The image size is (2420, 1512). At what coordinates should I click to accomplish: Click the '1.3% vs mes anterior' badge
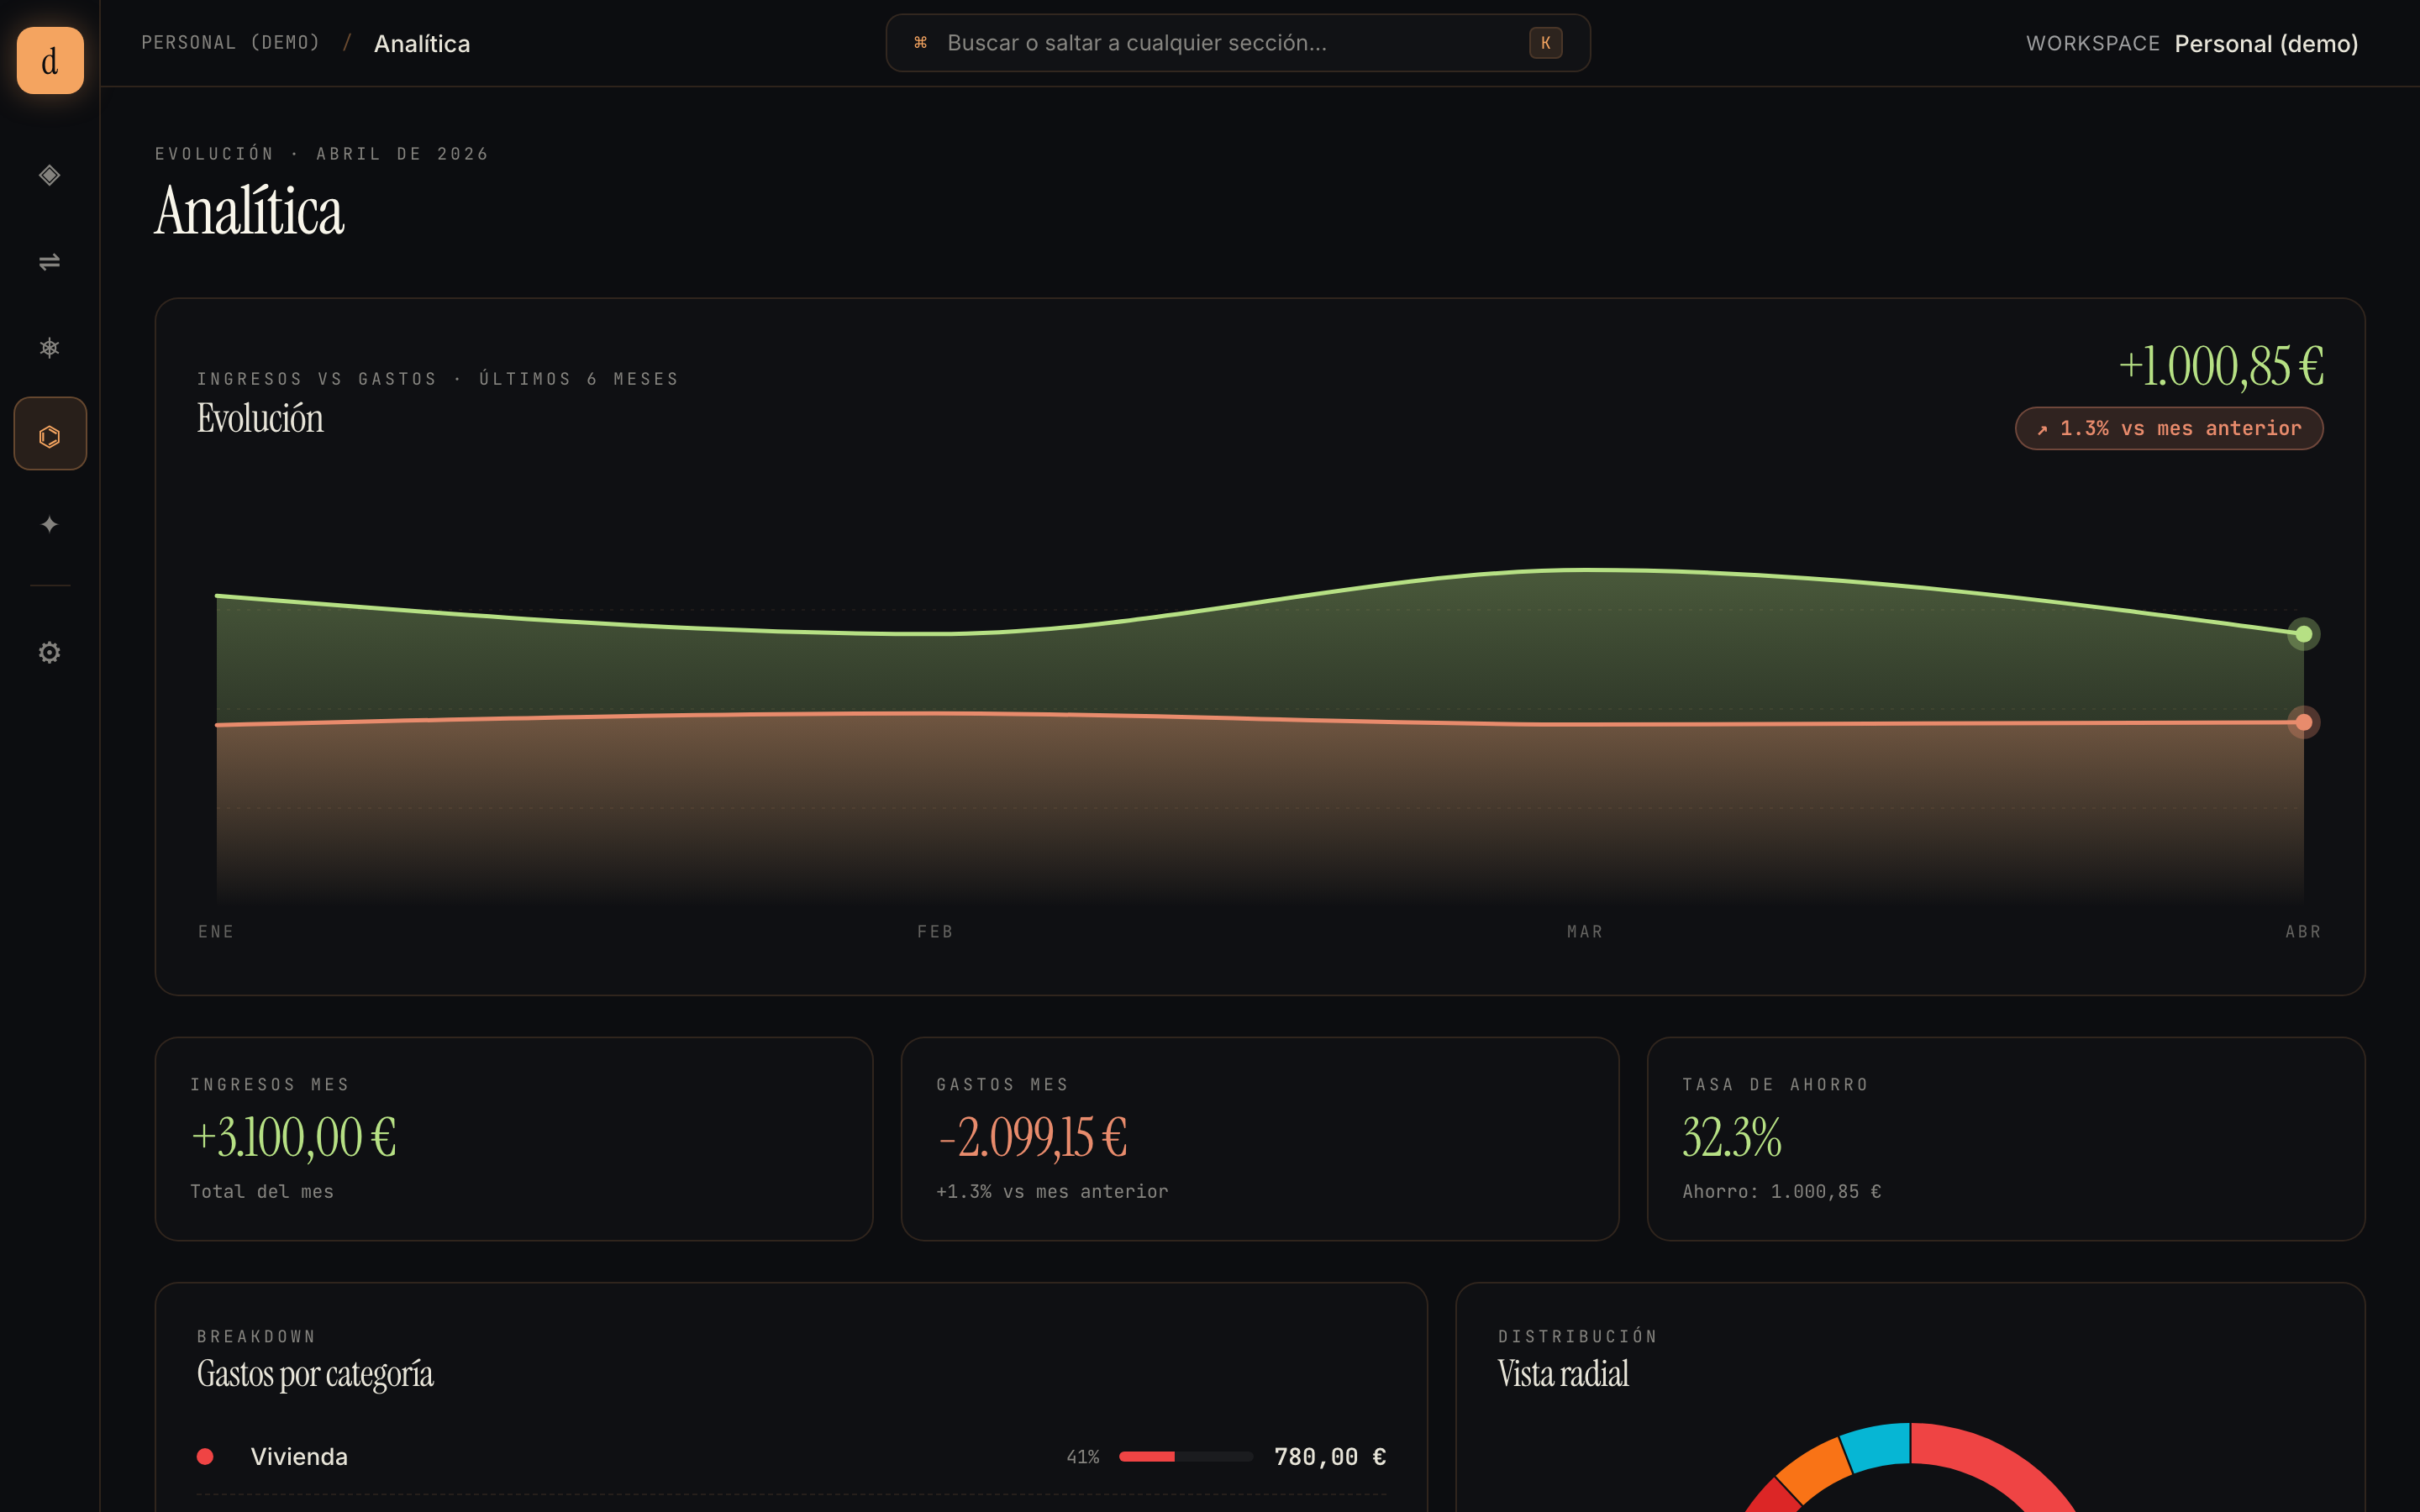pyautogui.click(x=2167, y=428)
